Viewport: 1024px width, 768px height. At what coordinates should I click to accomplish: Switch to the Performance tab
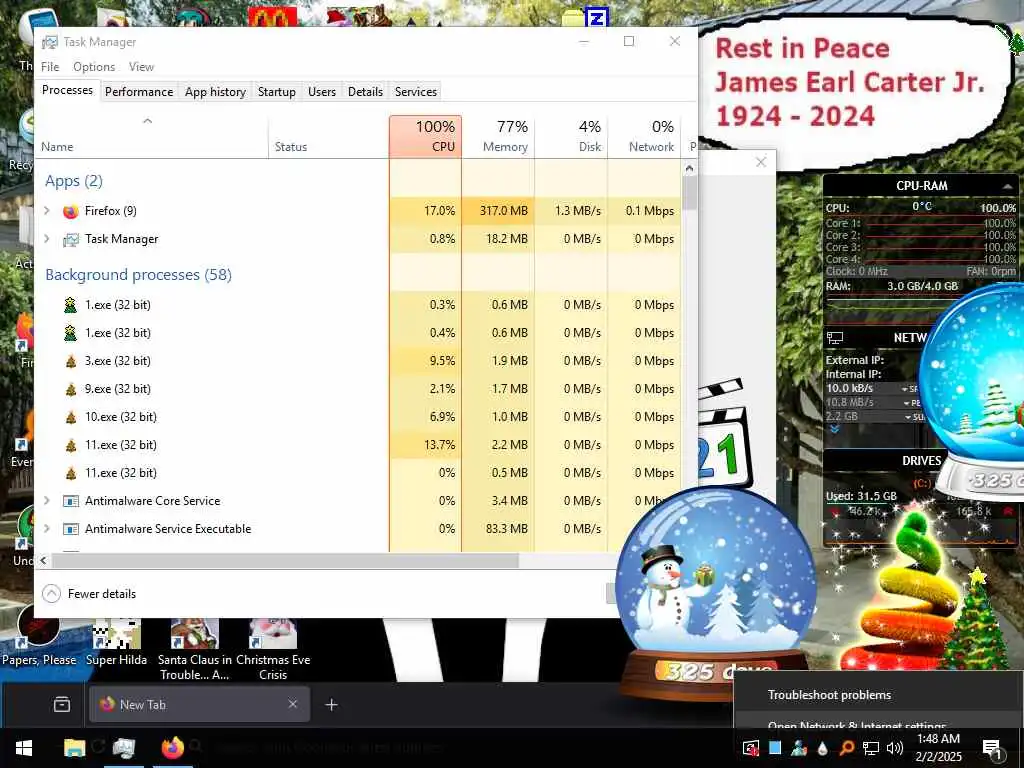(x=139, y=92)
